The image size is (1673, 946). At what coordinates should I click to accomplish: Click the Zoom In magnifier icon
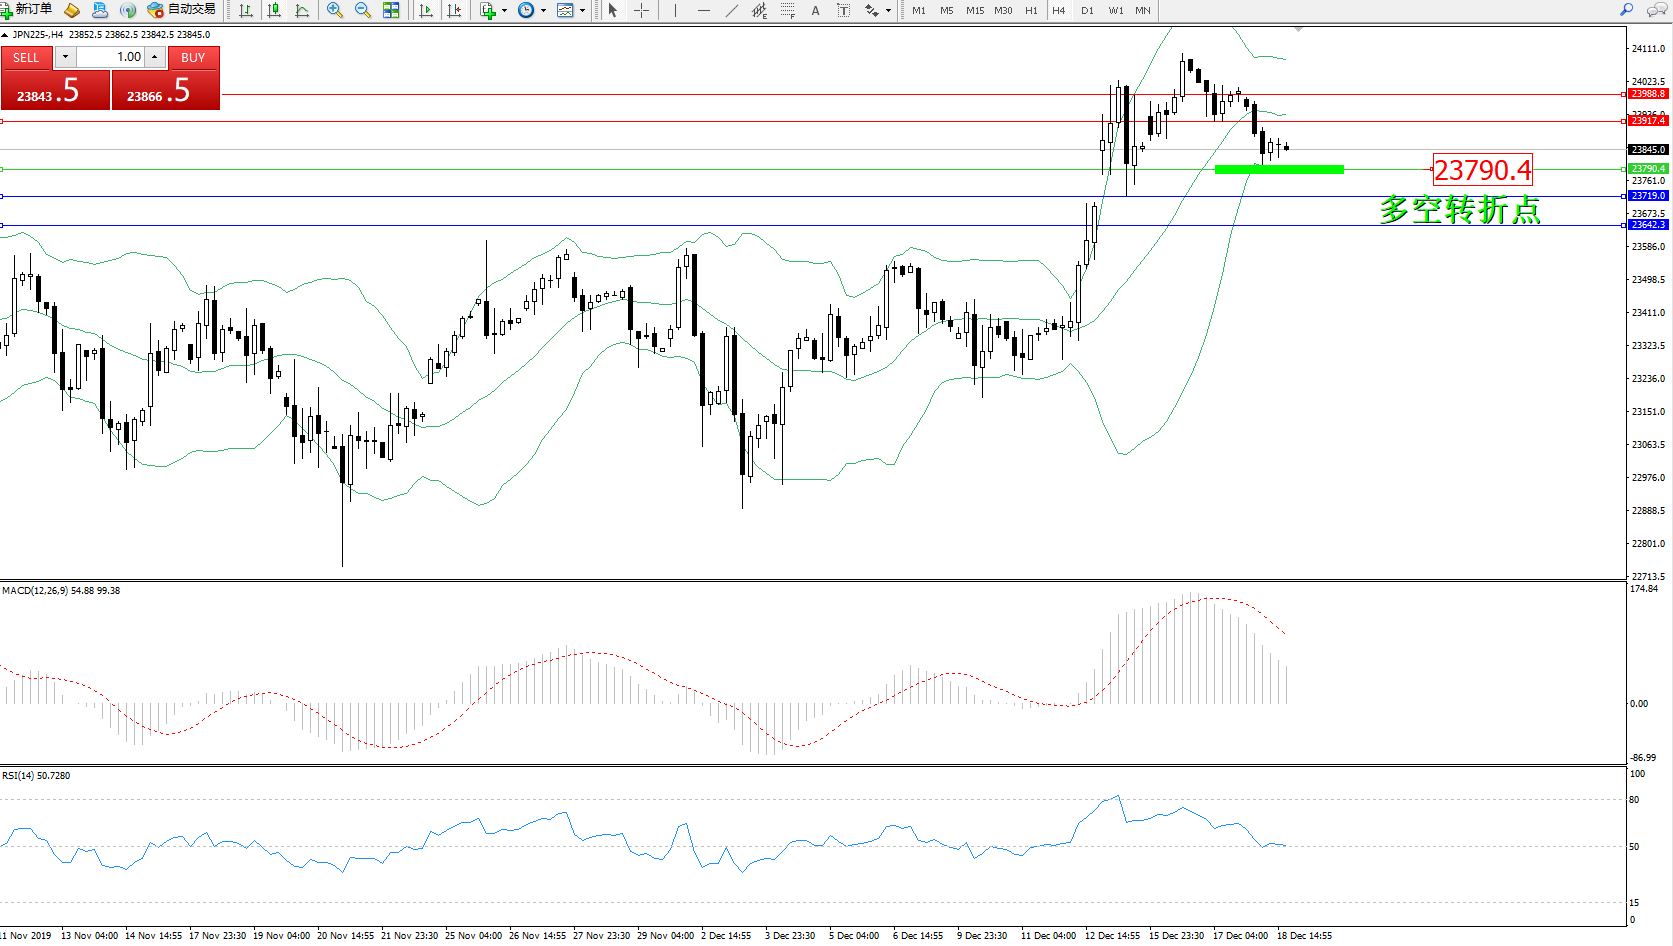334,10
